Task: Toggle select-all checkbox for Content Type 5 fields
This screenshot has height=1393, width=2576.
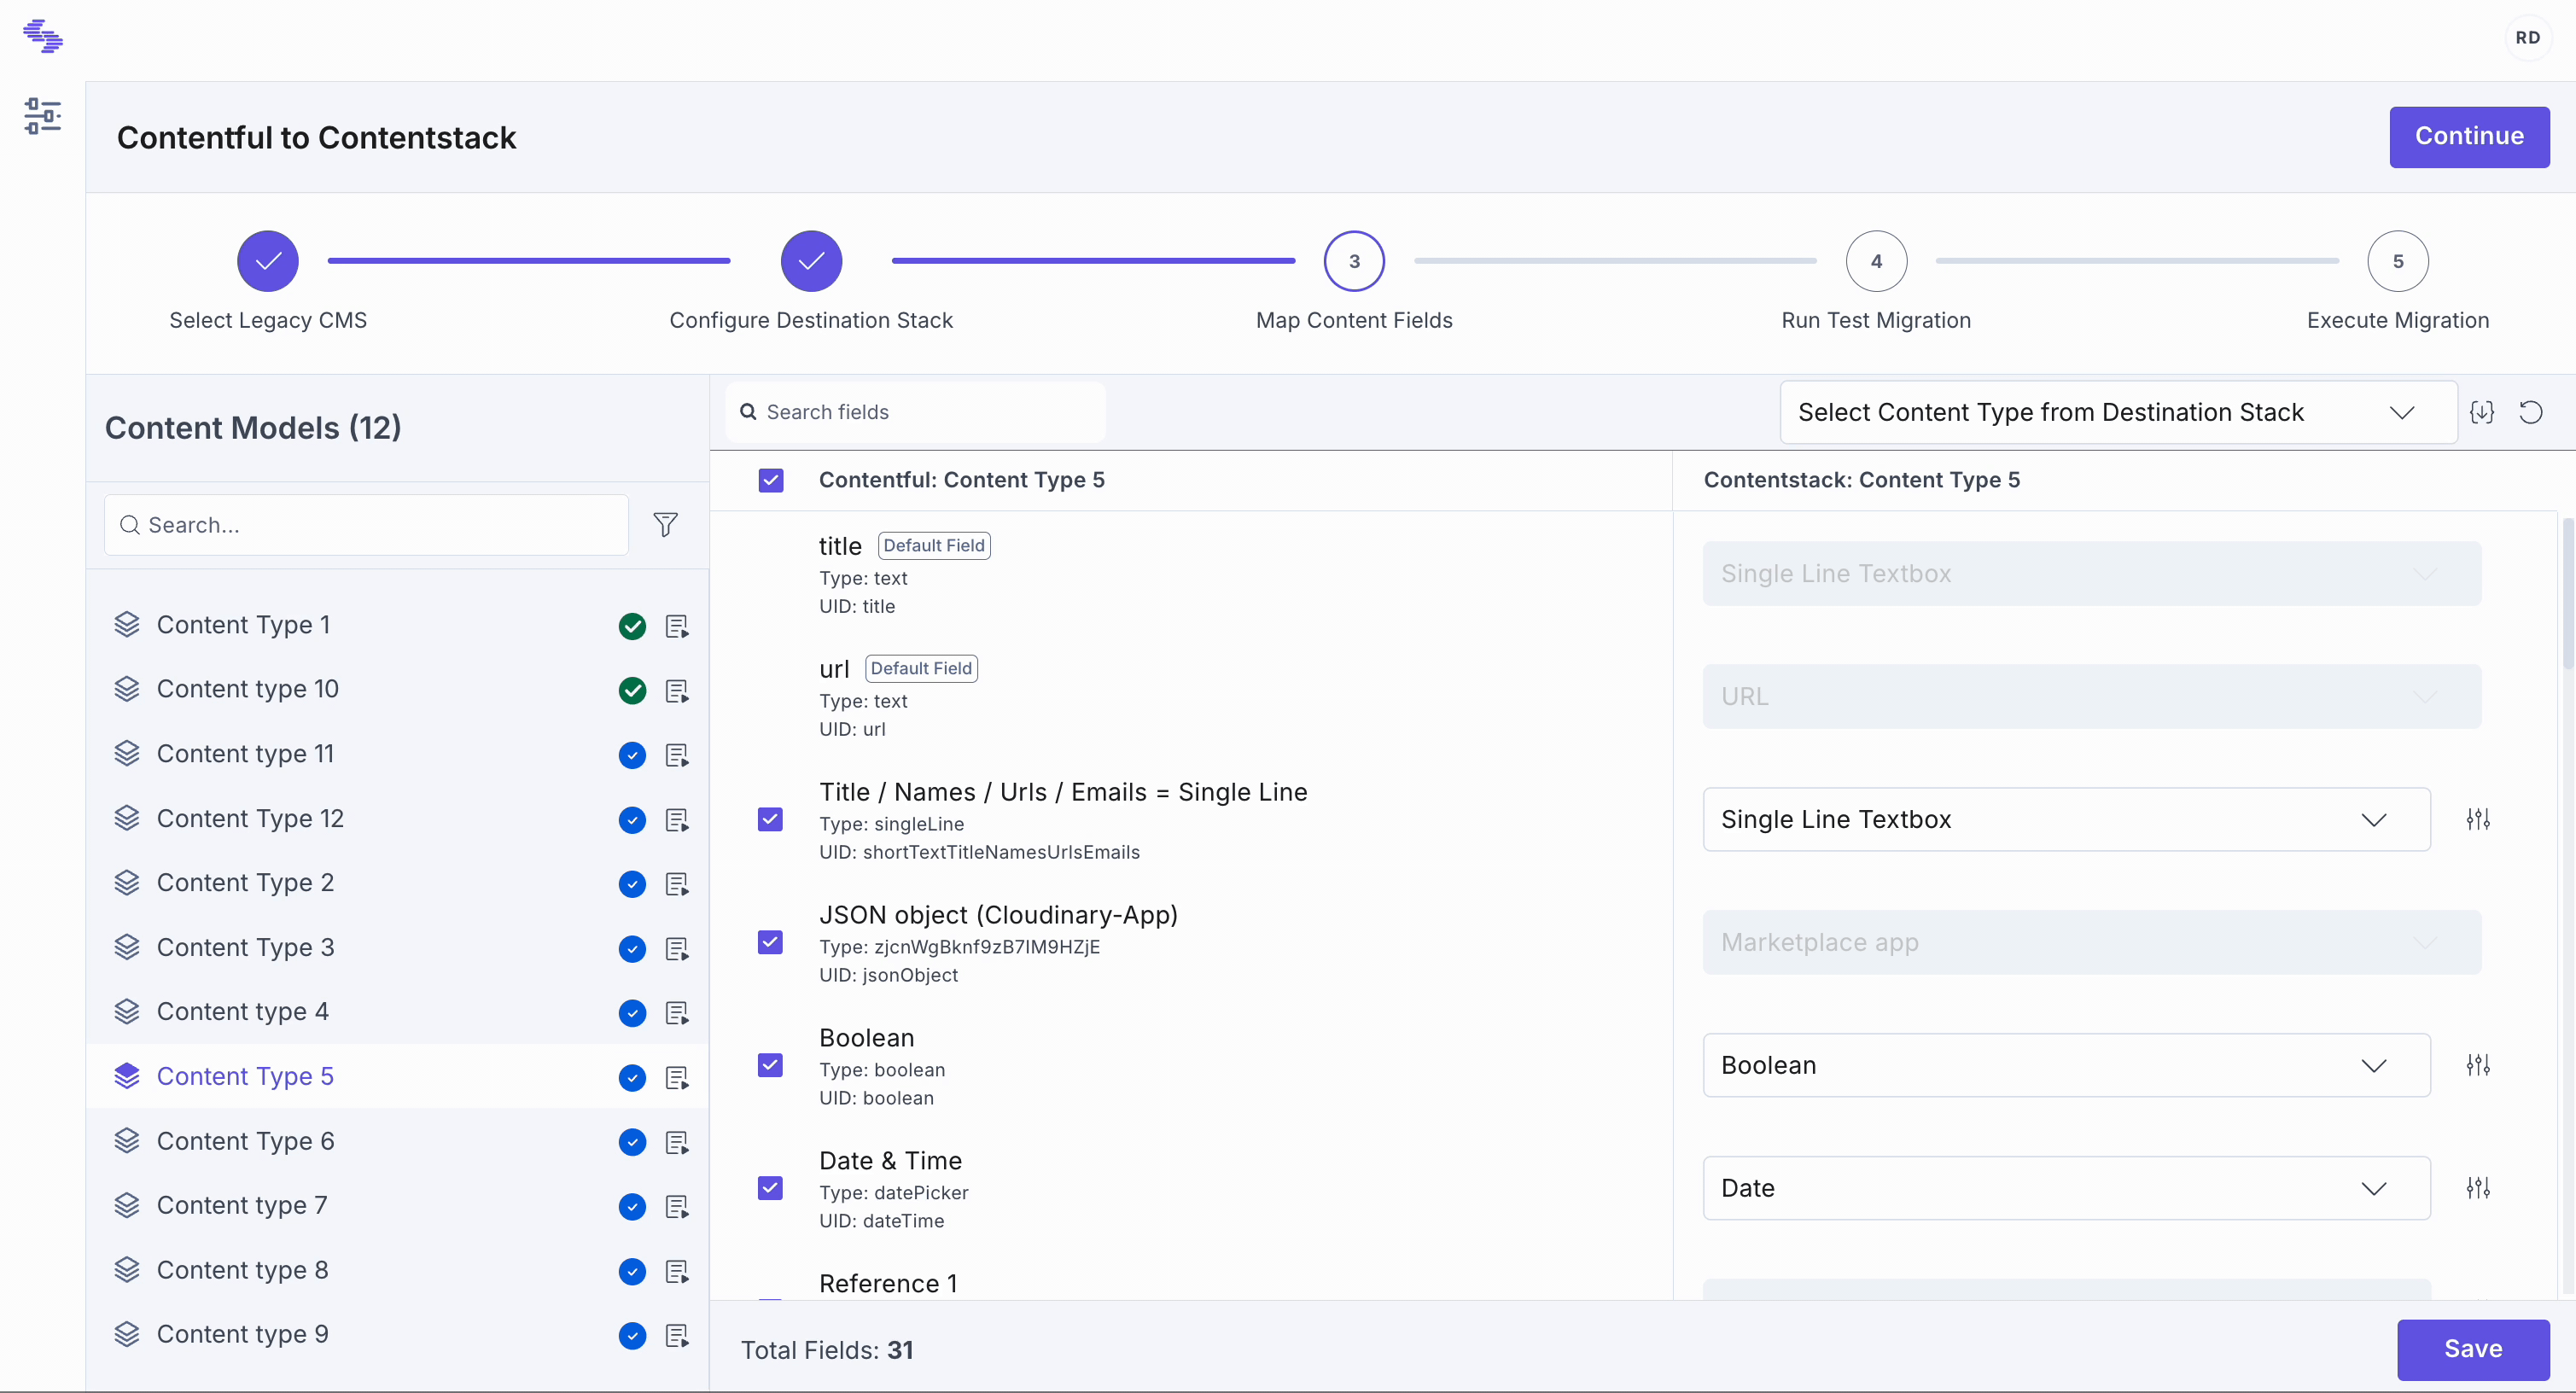Action: click(771, 480)
